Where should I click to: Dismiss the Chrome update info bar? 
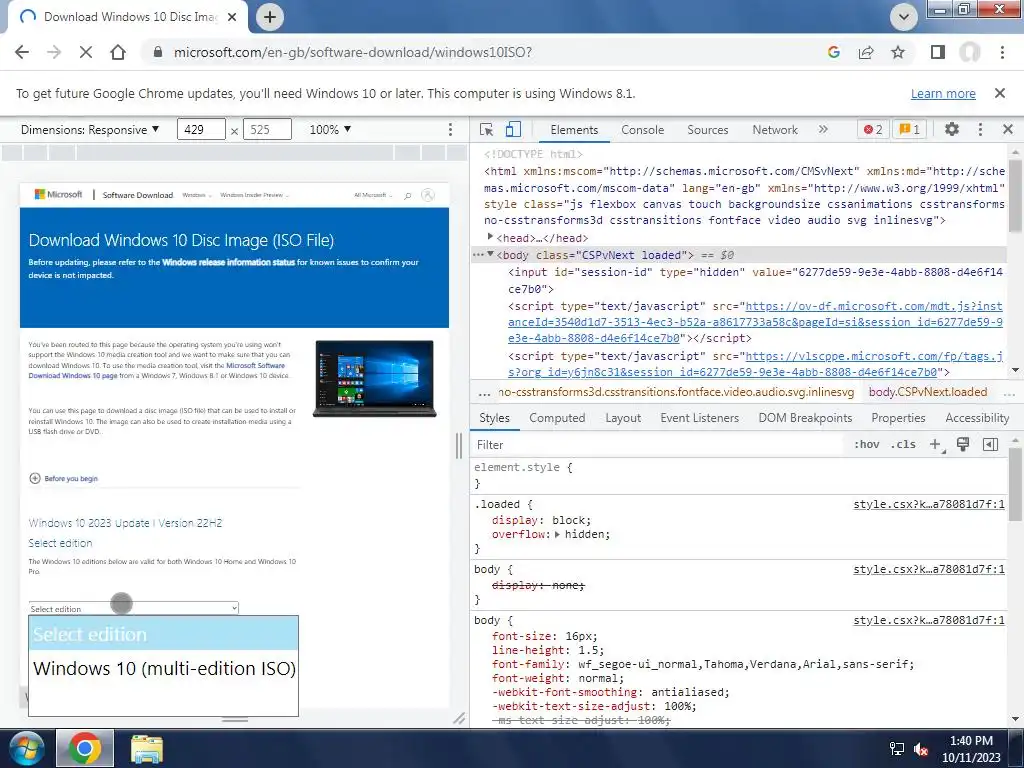[x=1000, y=93]
